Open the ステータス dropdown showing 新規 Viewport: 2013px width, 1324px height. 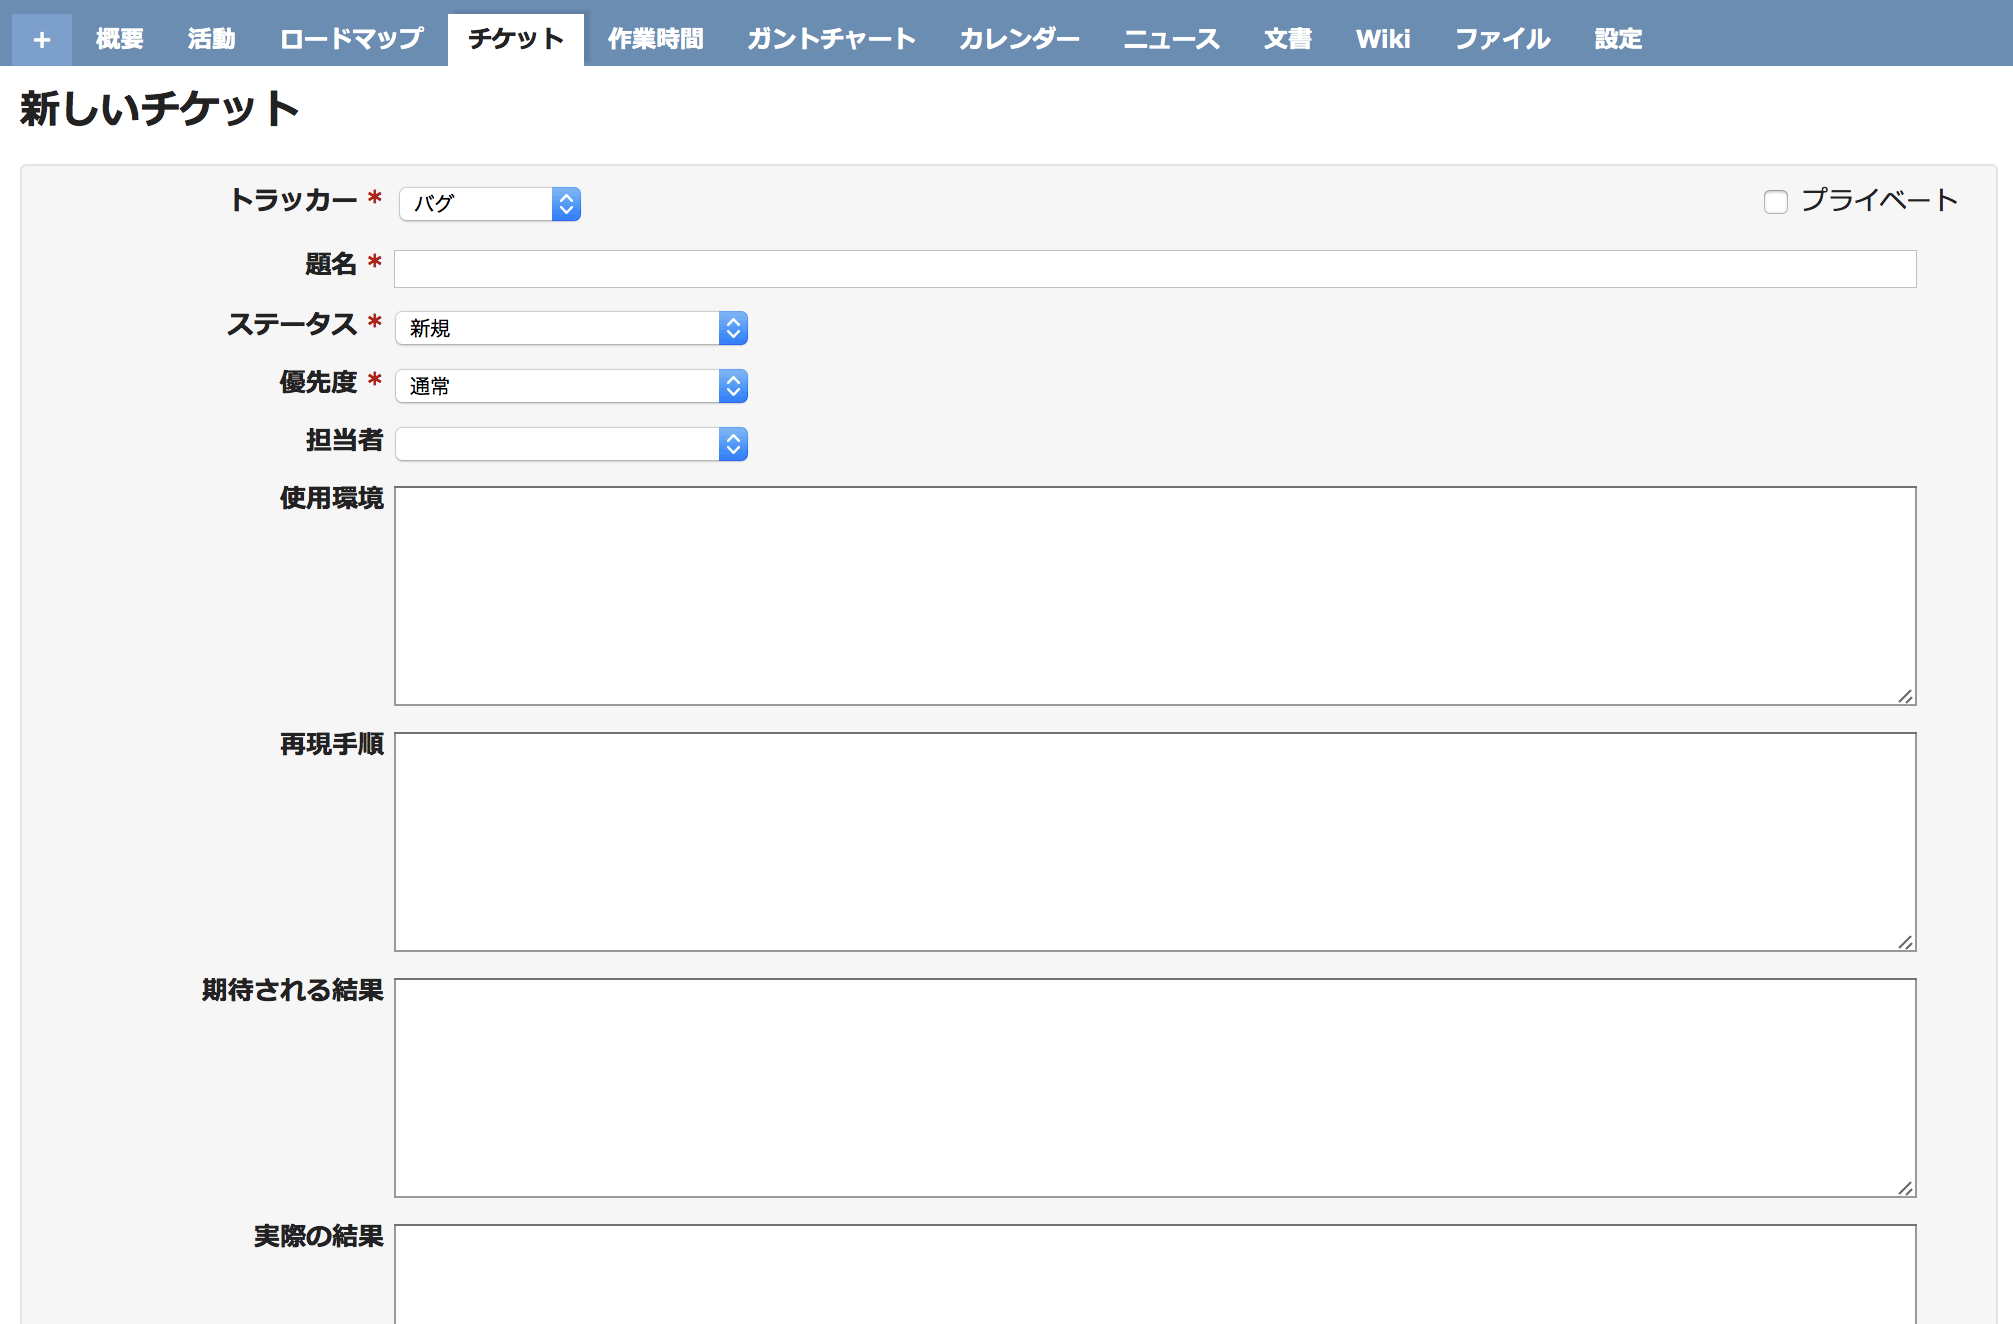tap(571, 328)
